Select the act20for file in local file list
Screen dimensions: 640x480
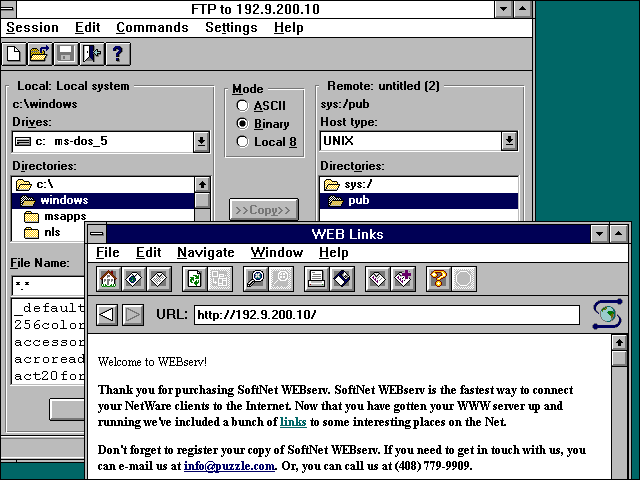click(x=49, y=376)
